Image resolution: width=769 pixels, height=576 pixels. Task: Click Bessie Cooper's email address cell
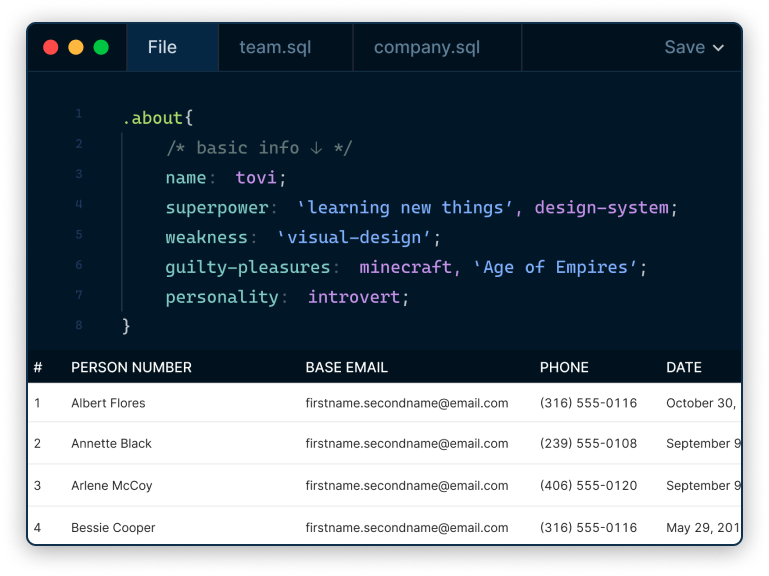(x=407, y=527)
